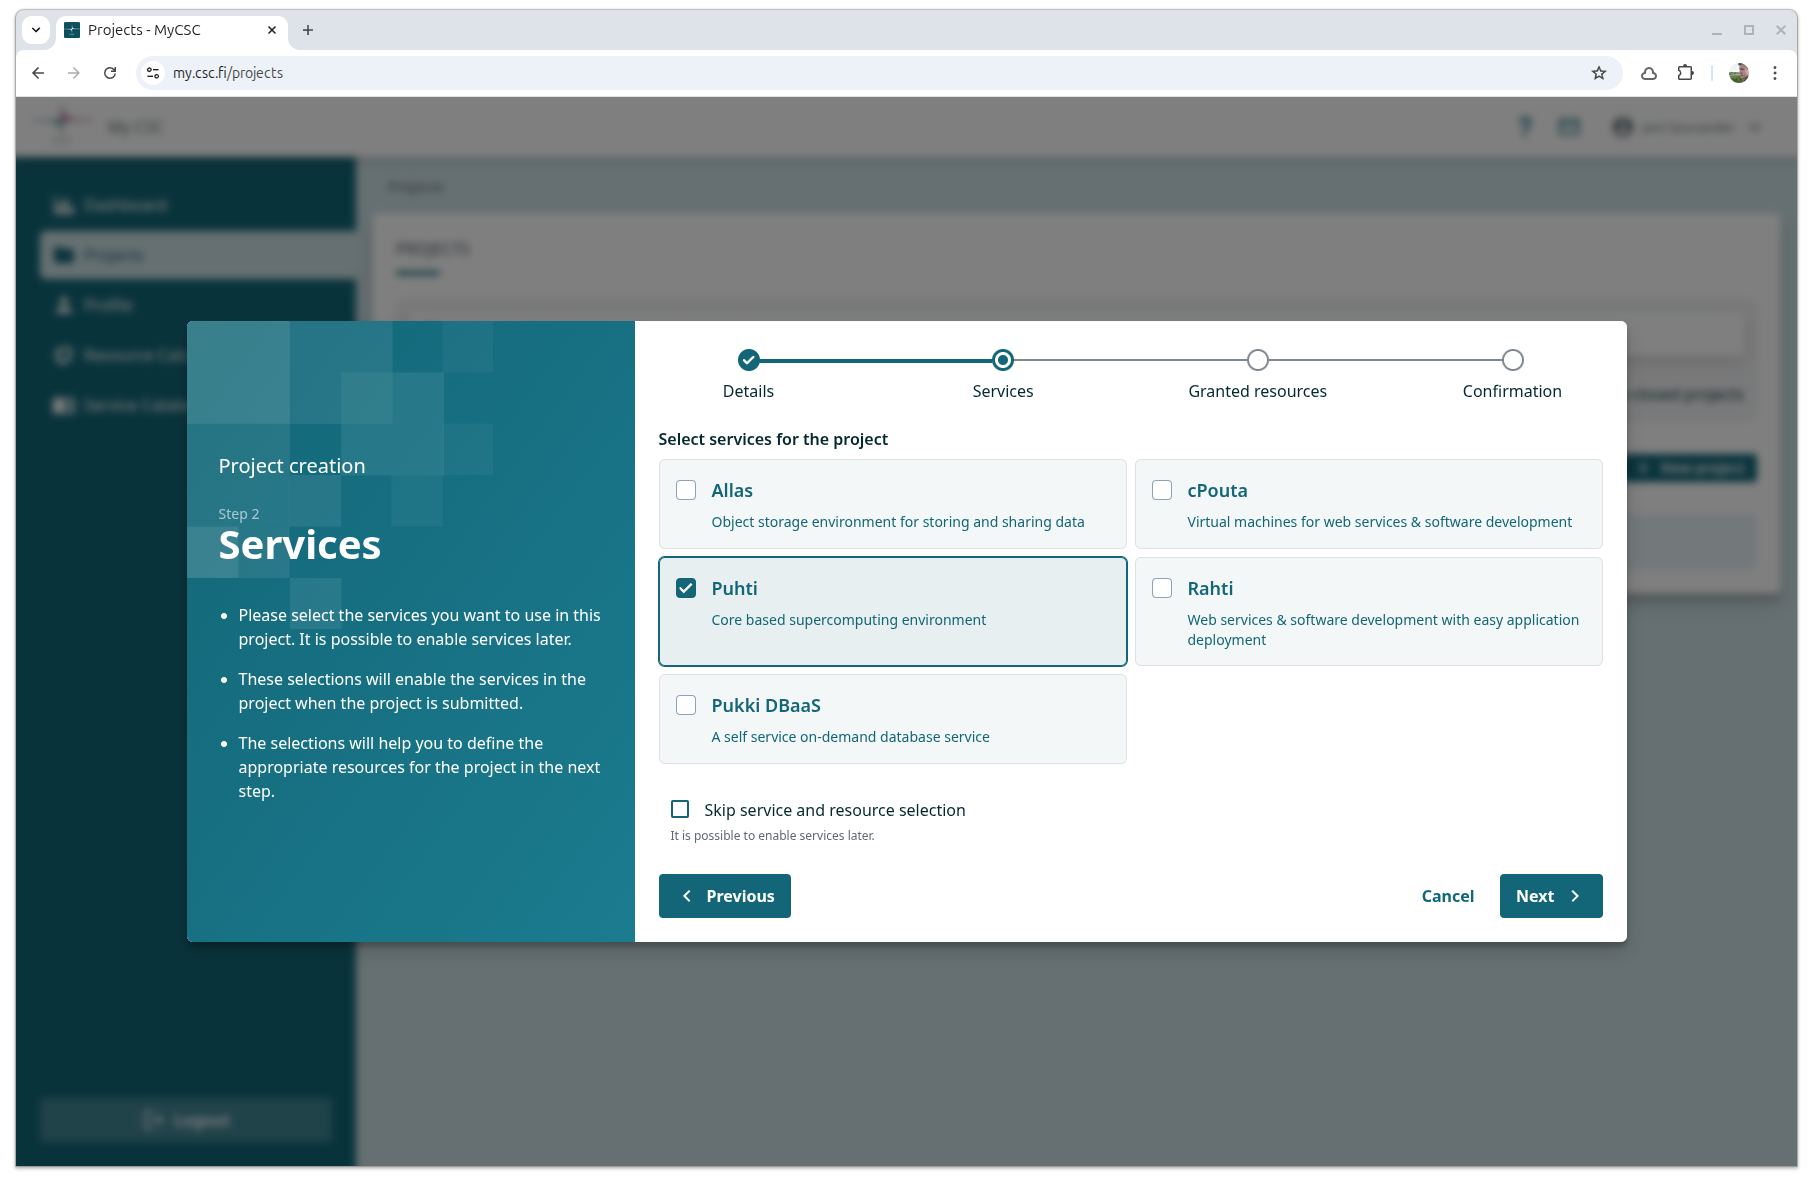This screenshot has height=1198, width=1813.
Task: Select the Rahti service checkbox
Action: [1162, 588]
